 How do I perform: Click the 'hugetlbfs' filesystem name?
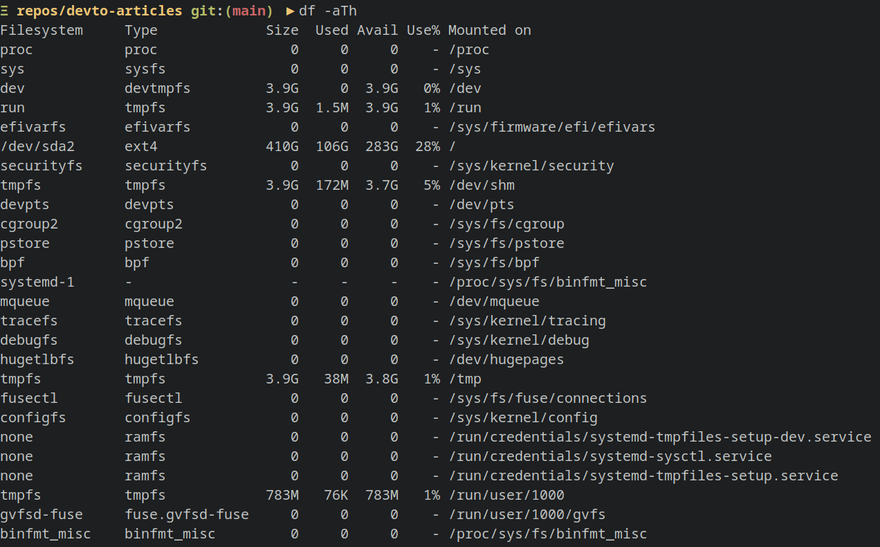click(x=37, y=359)
